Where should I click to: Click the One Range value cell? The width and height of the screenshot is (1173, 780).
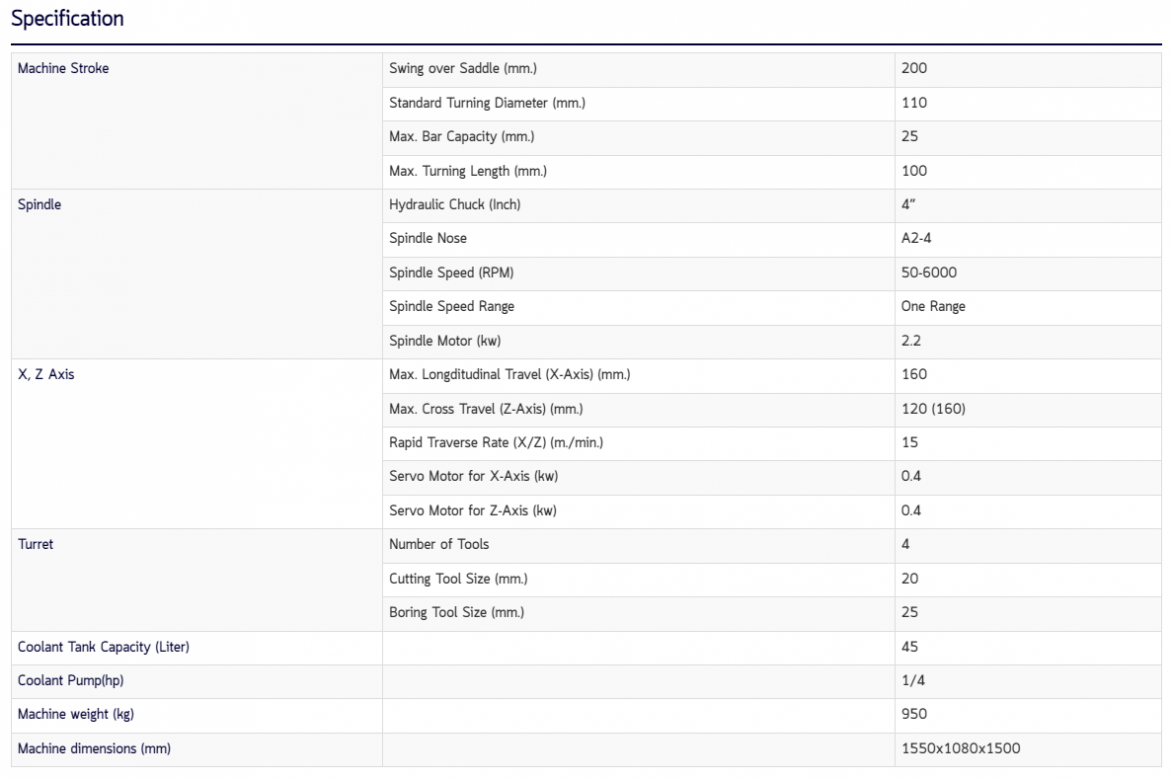pyautogui.click(x=933, y=307)
